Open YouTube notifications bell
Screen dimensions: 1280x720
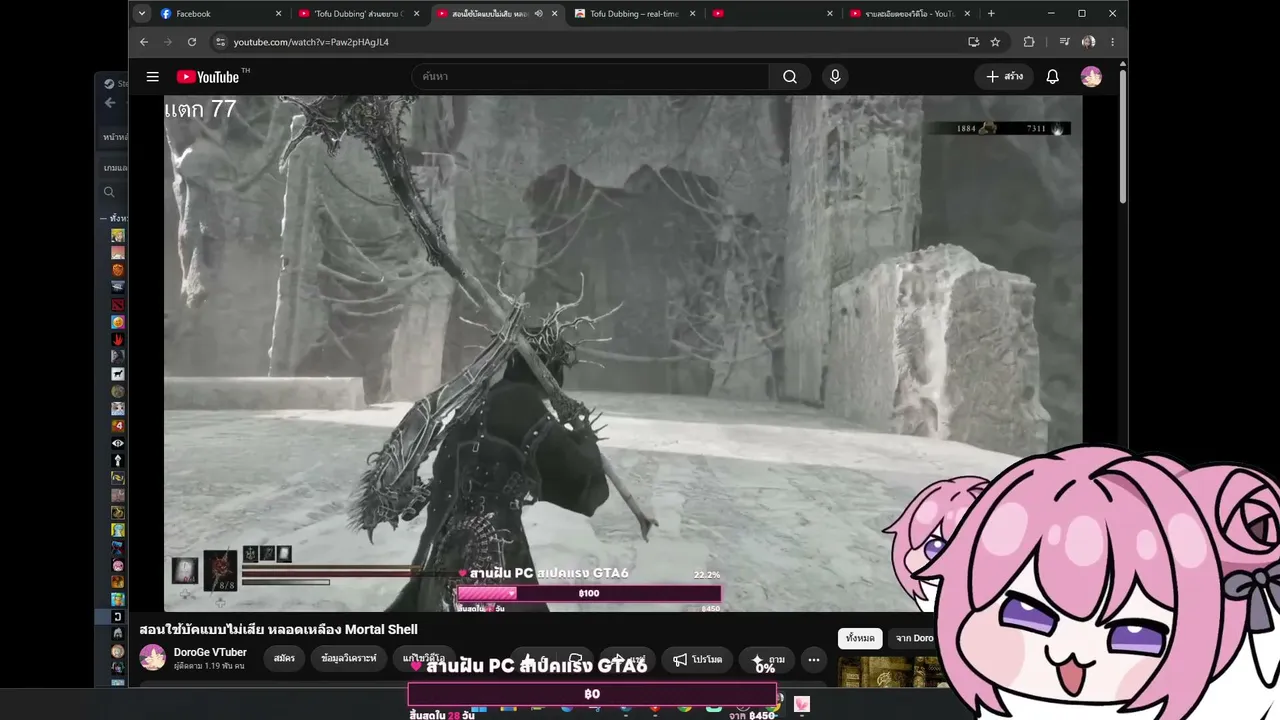1052,77
